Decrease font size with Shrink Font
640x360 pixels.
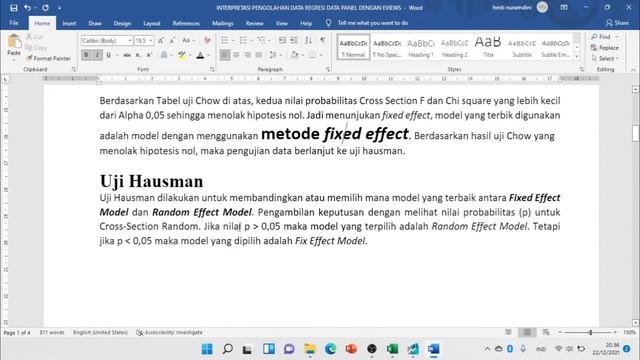coord(172,40)
